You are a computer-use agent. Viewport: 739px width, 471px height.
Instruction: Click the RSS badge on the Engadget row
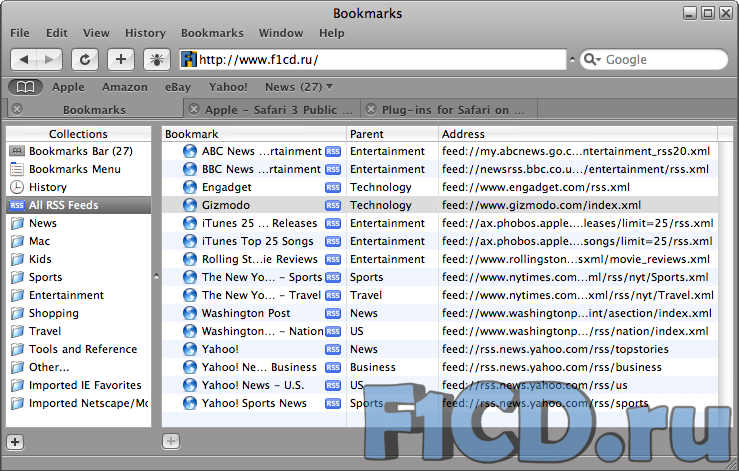[x=333, y=188]
